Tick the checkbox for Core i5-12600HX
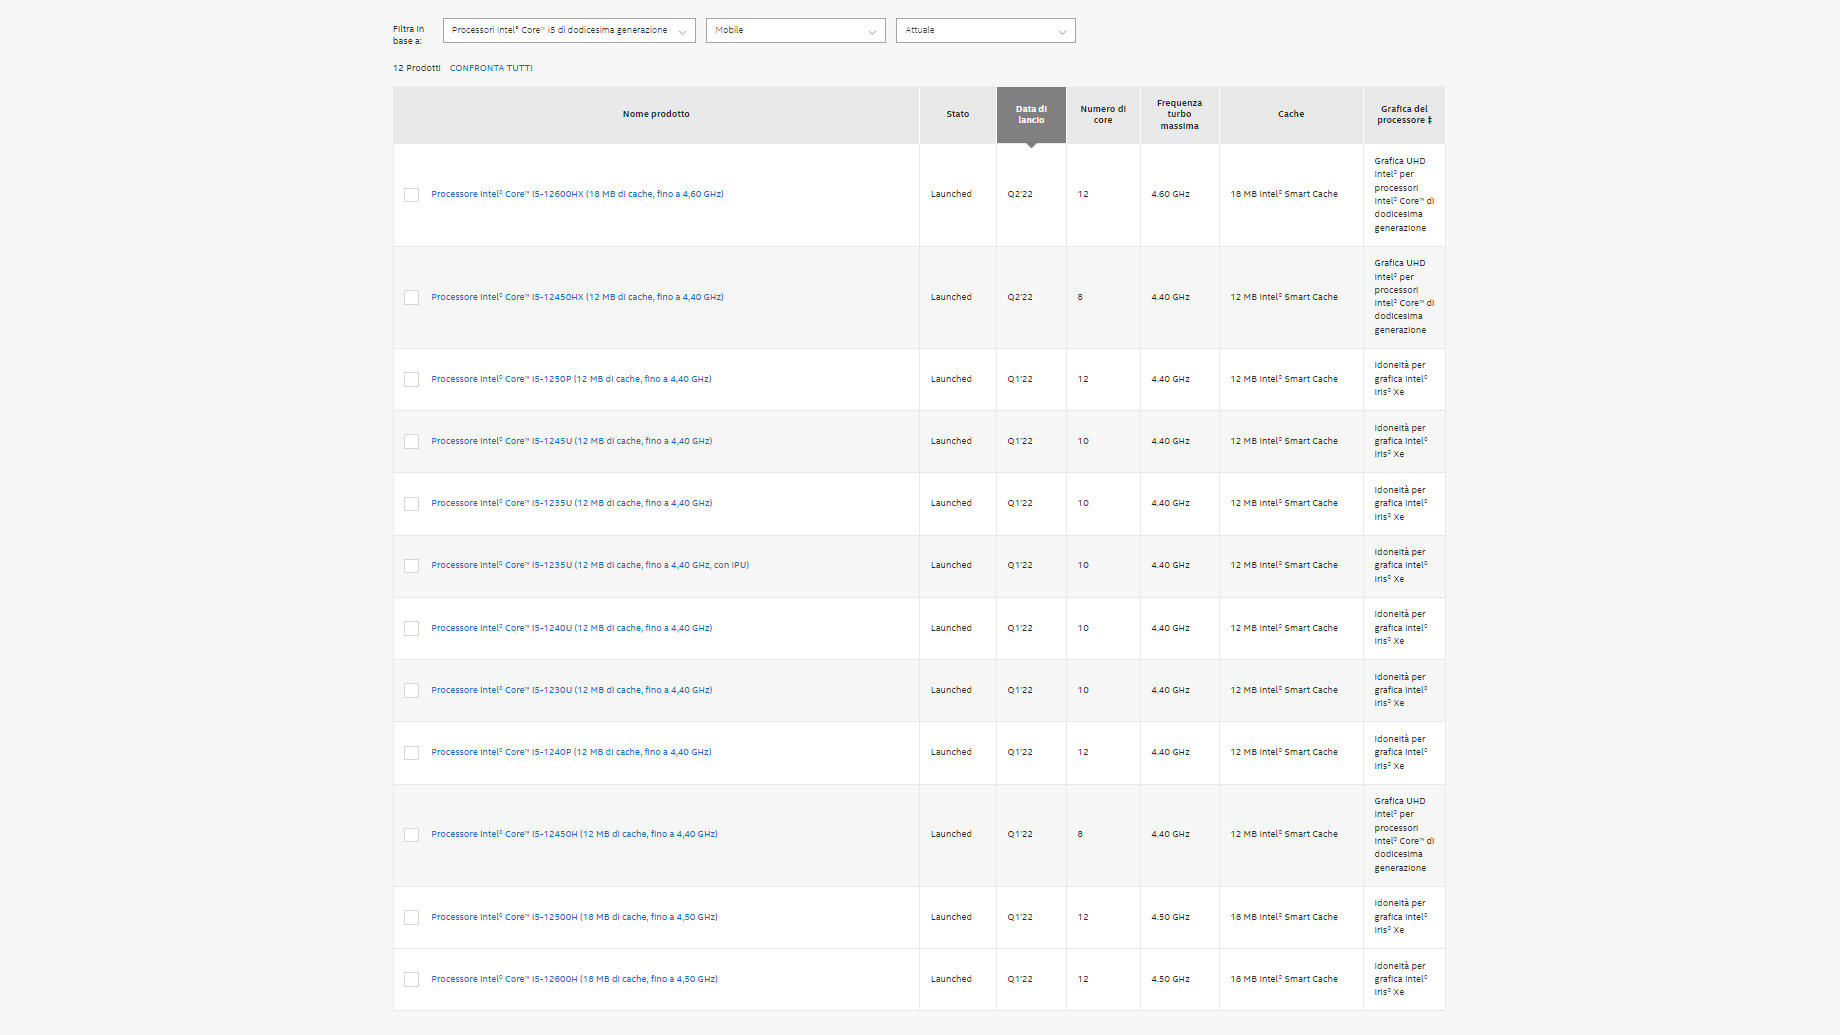This screenshot has width=1840, height=1035. (x=411, y=195)
